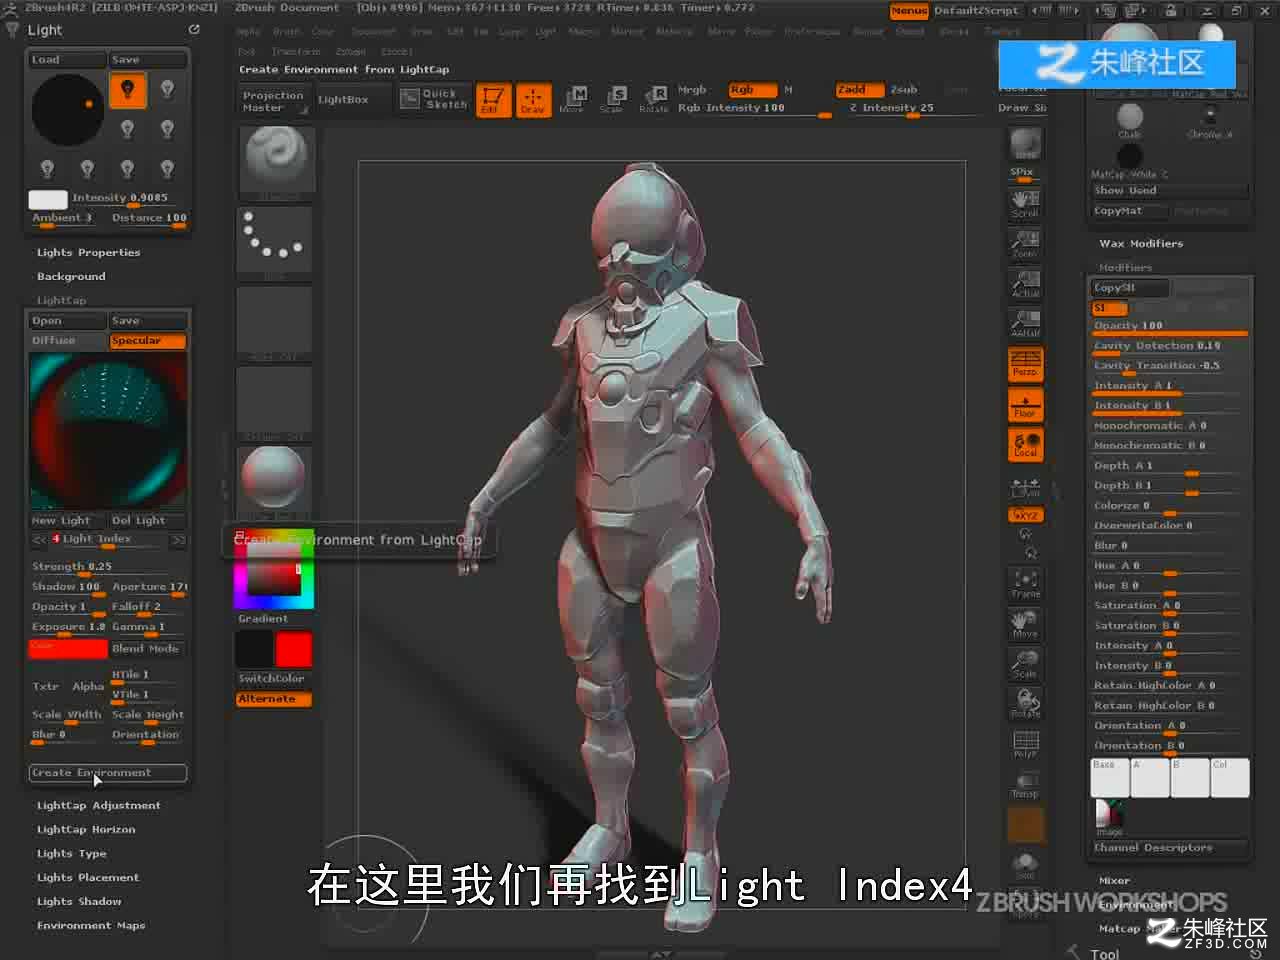Click the LightCap preview sphere

(108, 431)
